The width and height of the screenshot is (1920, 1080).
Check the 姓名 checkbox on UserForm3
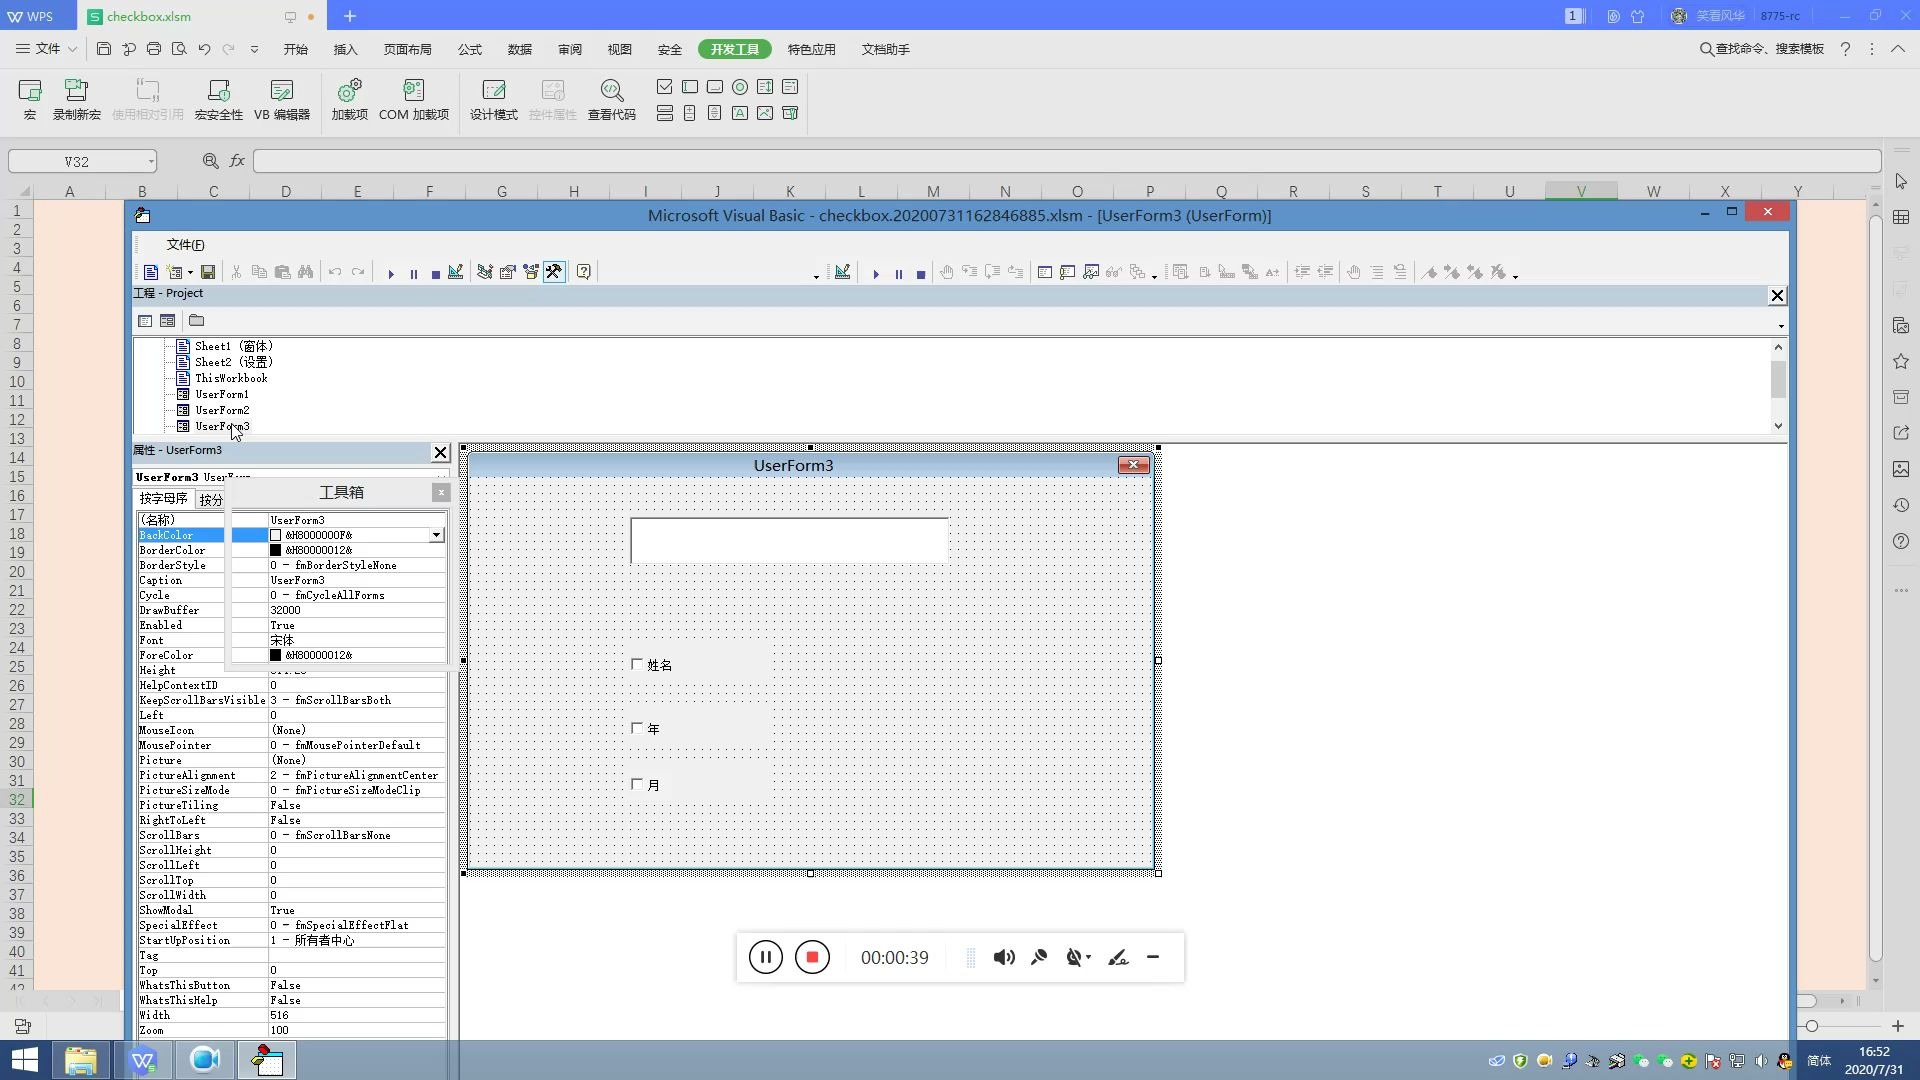point(637,664)
